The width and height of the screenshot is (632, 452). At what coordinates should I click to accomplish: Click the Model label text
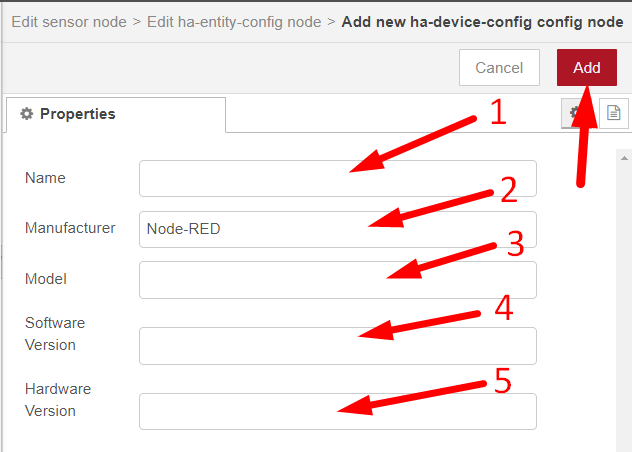pyautogui.click(x=46, y=279)
